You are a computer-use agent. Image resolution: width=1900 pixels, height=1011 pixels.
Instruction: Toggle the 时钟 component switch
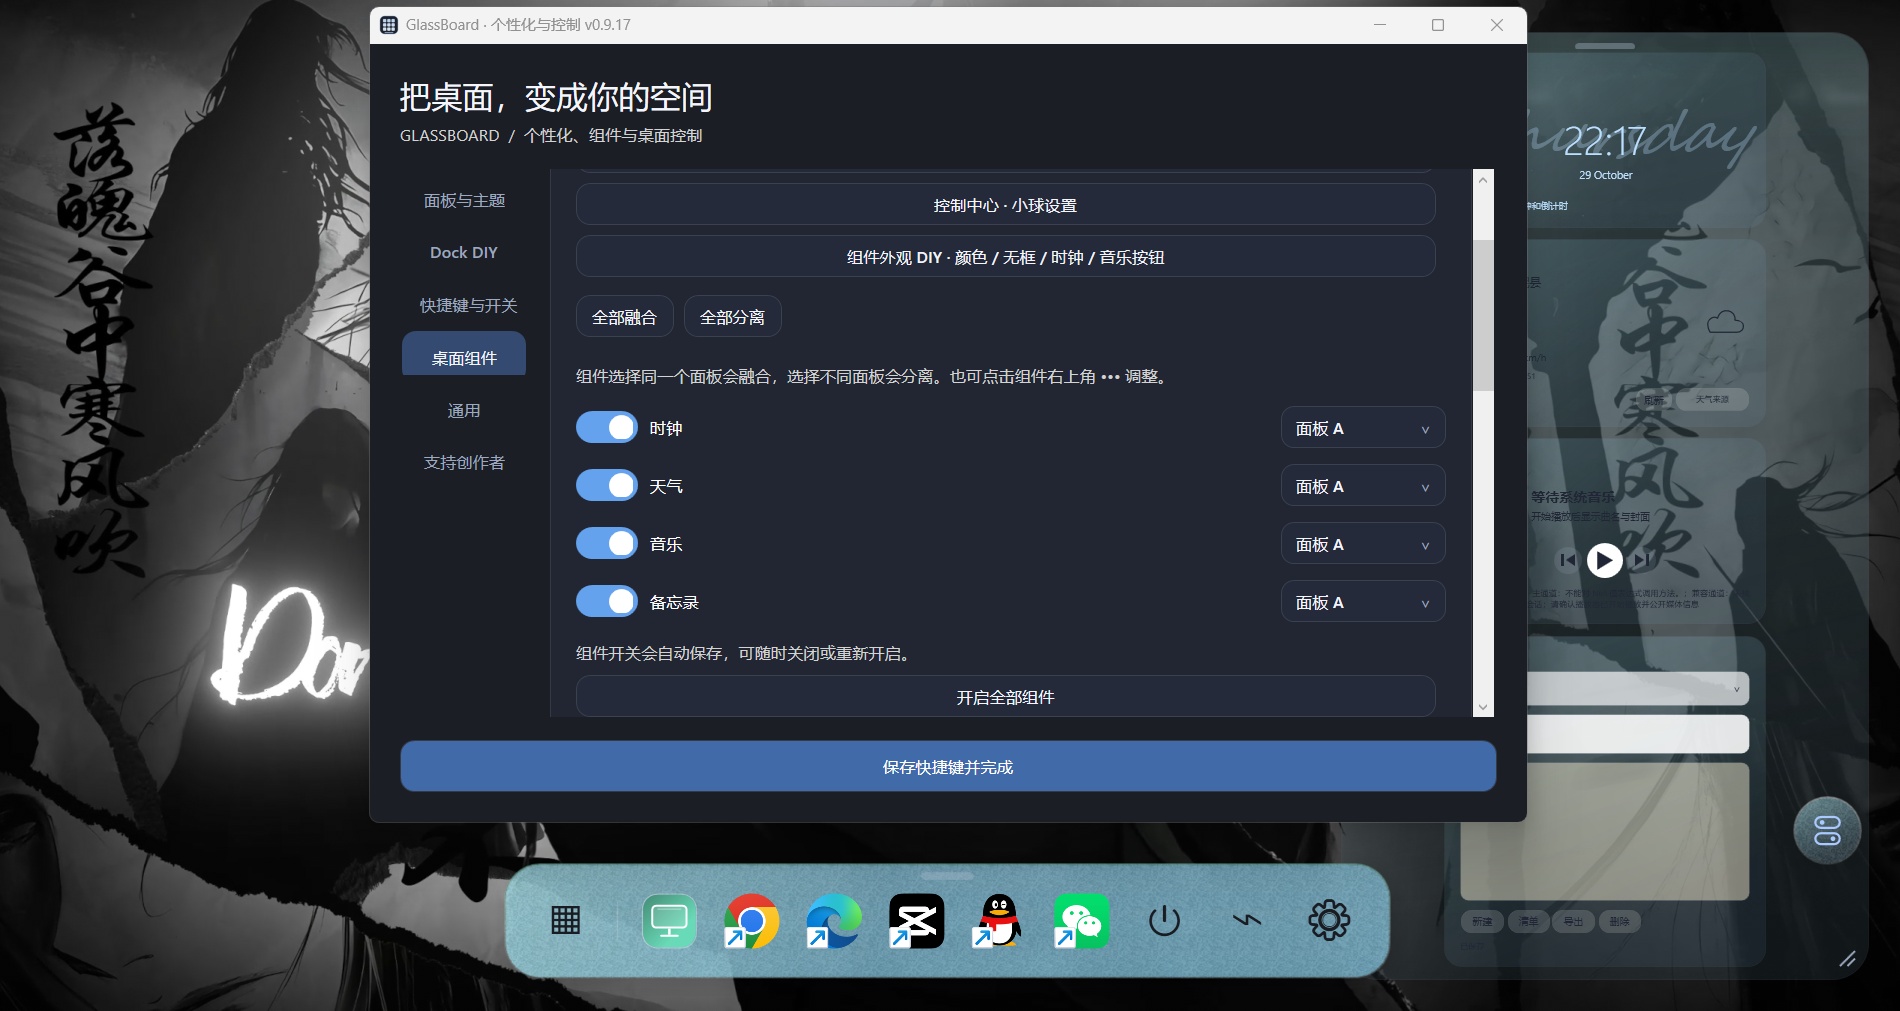coord(607,428)
